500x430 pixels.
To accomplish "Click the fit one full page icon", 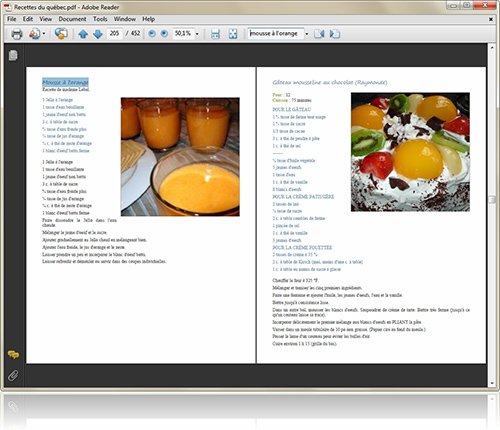I will [233, 34].
